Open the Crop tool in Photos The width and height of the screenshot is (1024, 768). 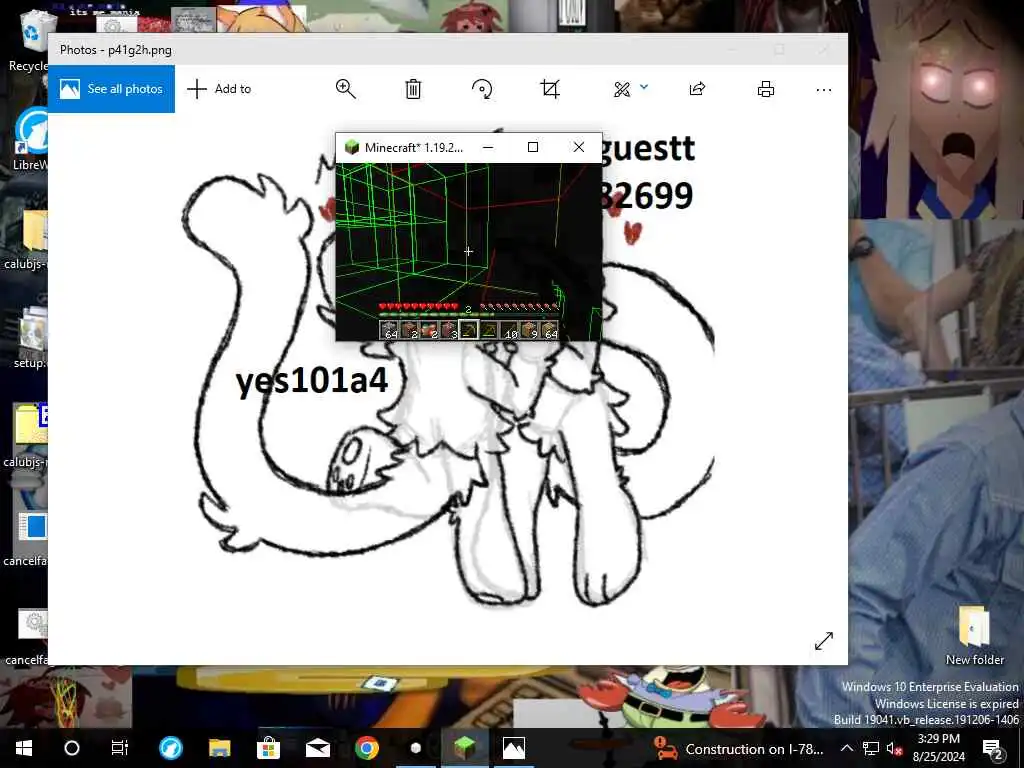pos(550,89)
